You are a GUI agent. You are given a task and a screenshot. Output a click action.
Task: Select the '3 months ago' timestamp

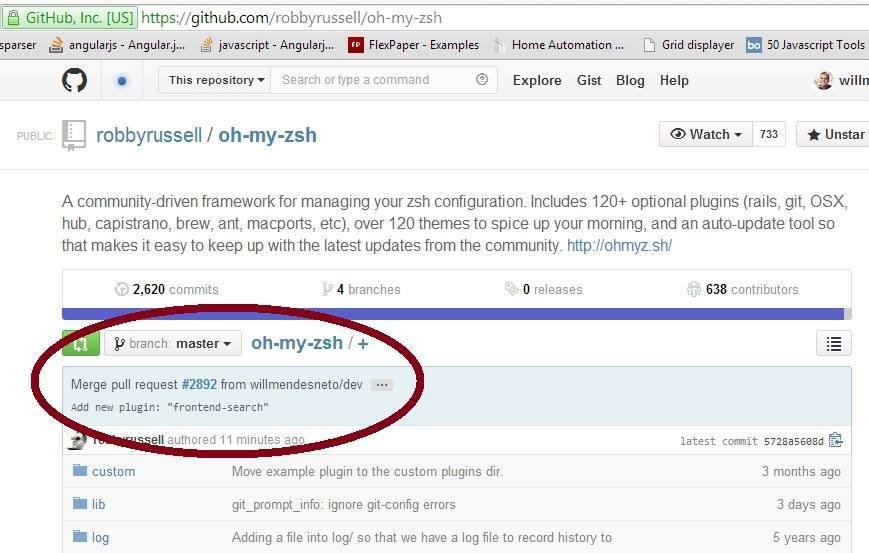801,472
